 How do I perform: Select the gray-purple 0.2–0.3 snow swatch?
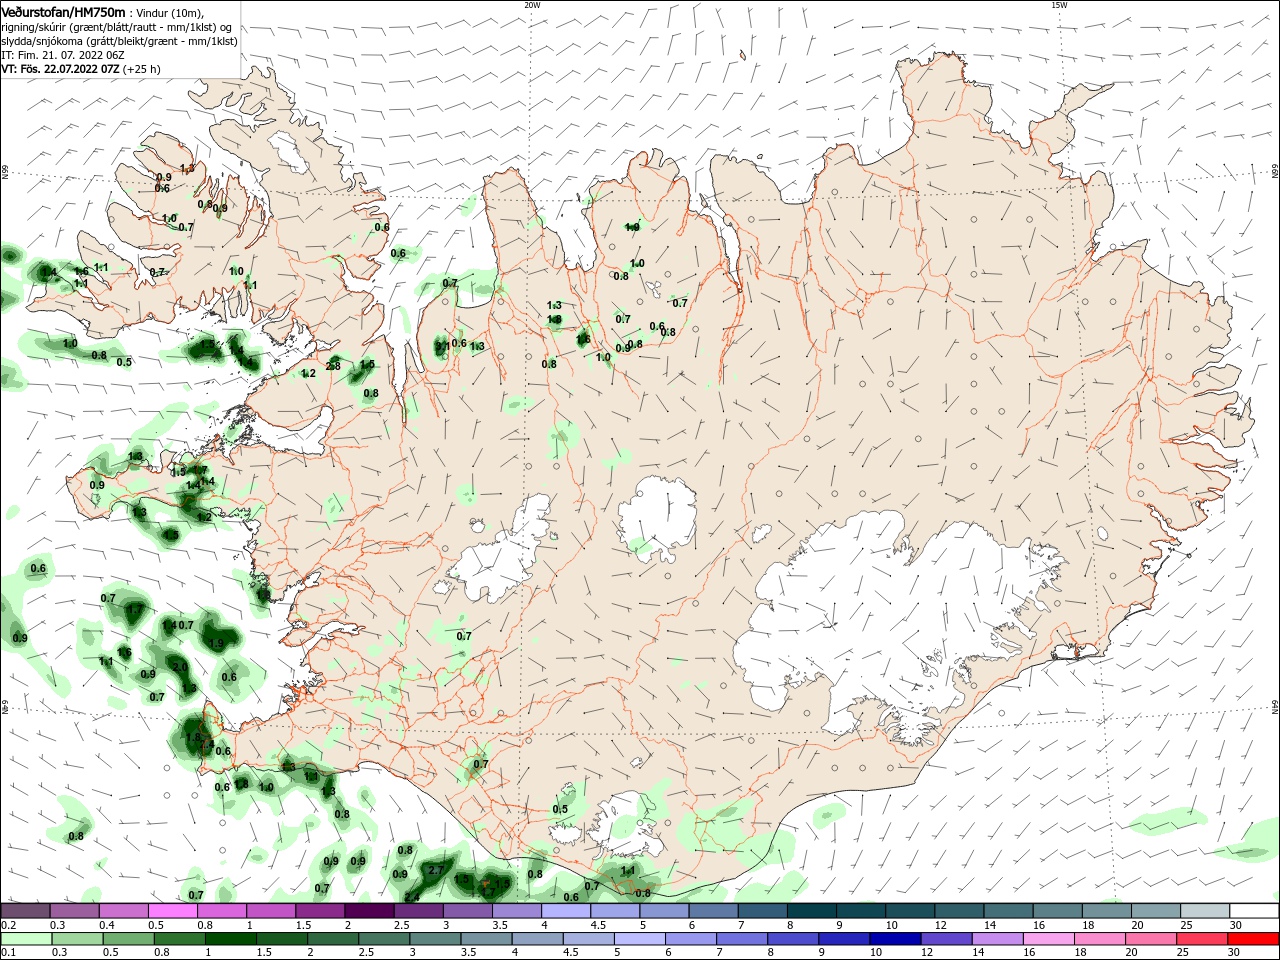click(x=25, y=910)
